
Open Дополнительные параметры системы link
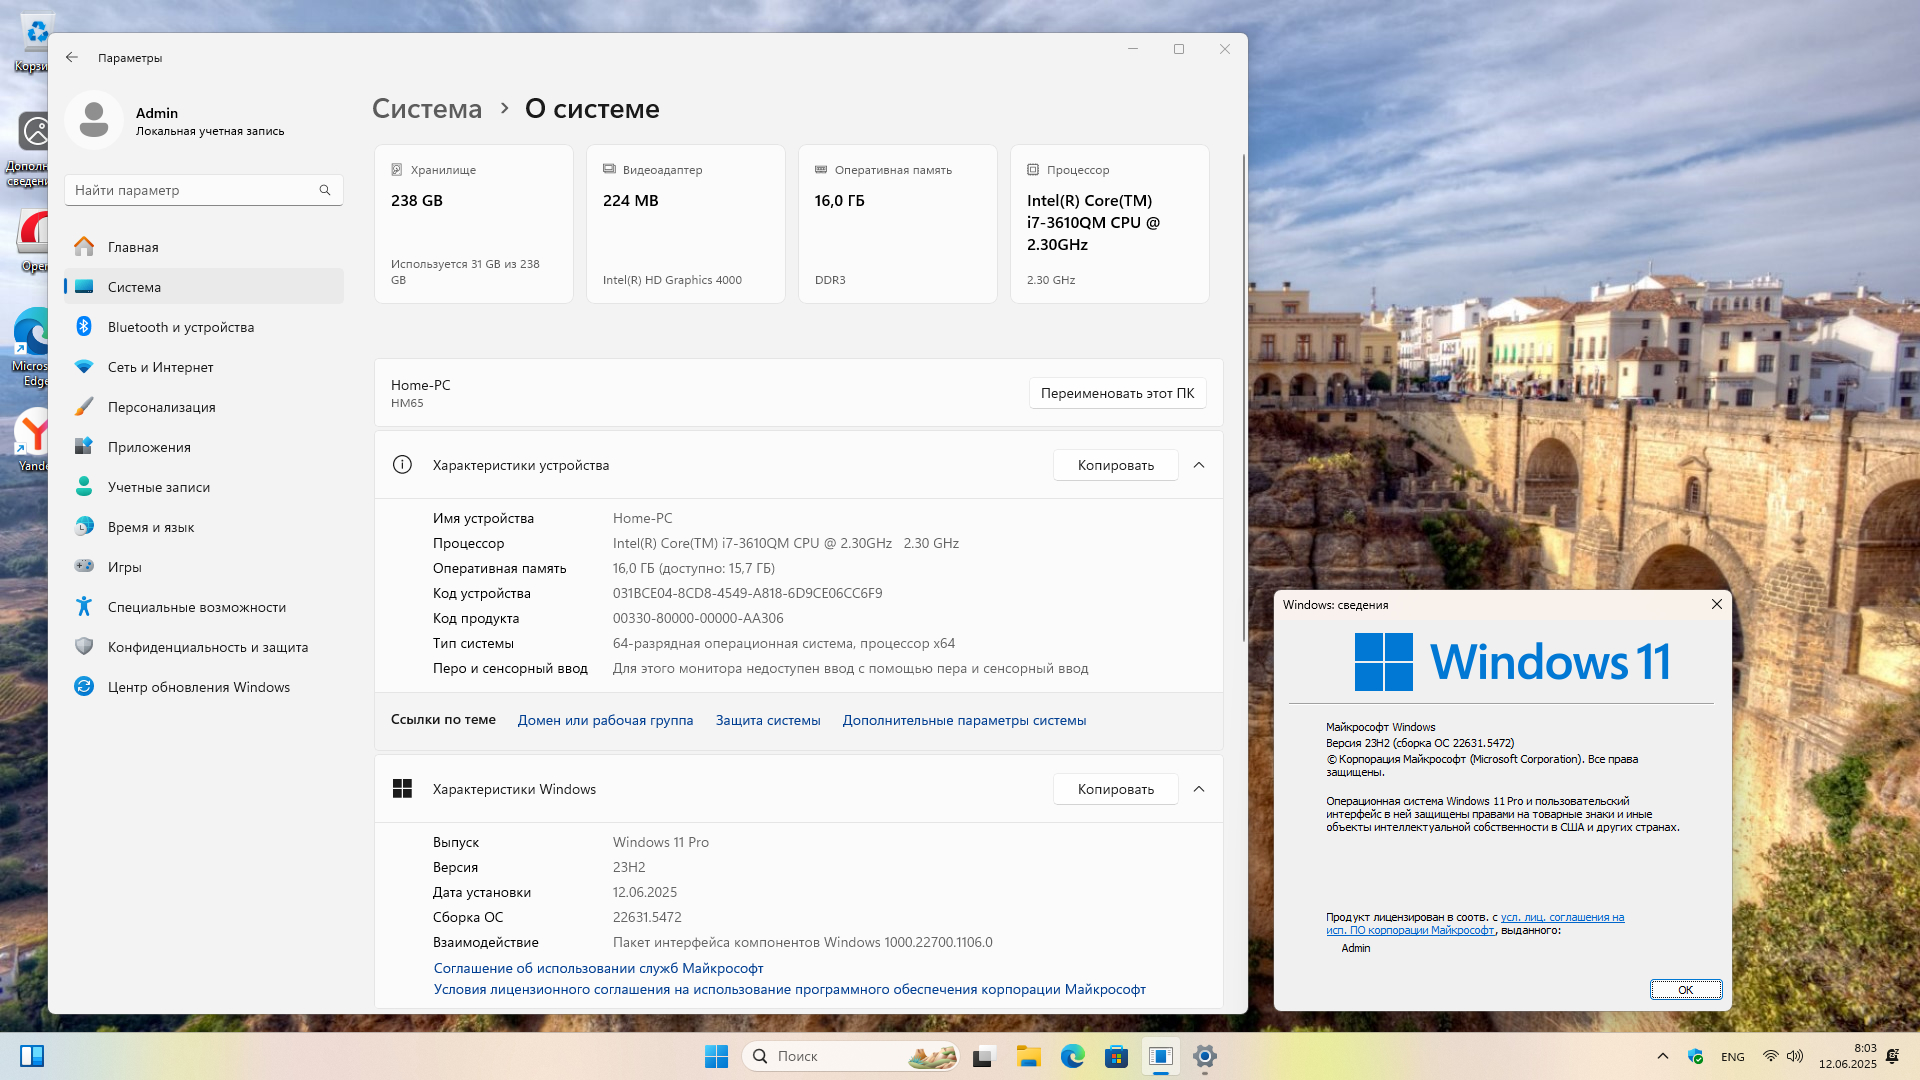(x=963, y=720)
